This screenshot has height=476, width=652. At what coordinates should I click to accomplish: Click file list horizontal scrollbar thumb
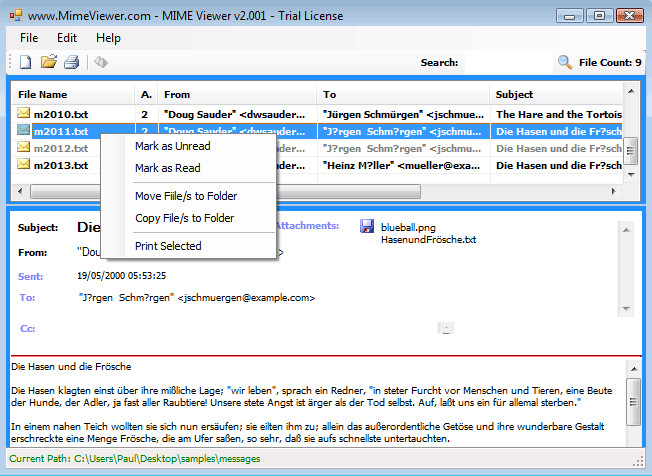[225, 192]
